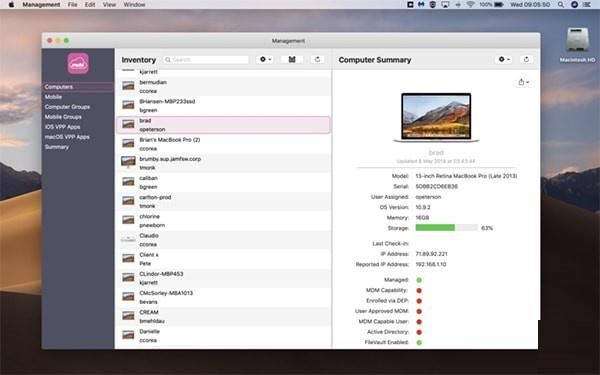Refresh the Computer Summary panel
The width and height of the screenshot is (600, 375).
coord(526,59)
